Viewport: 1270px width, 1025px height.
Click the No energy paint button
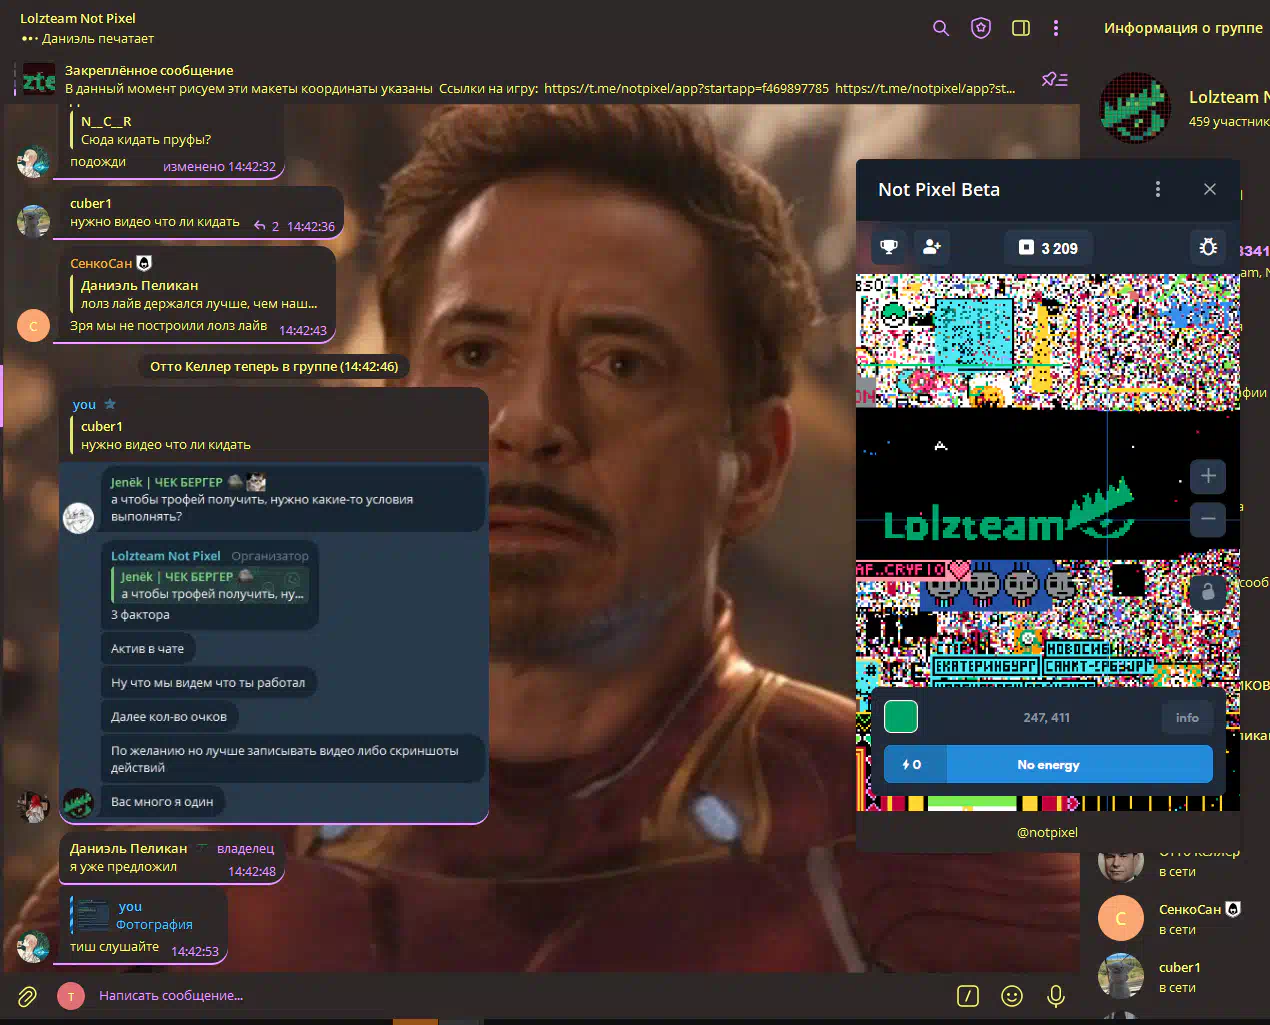coord(1048,765)
